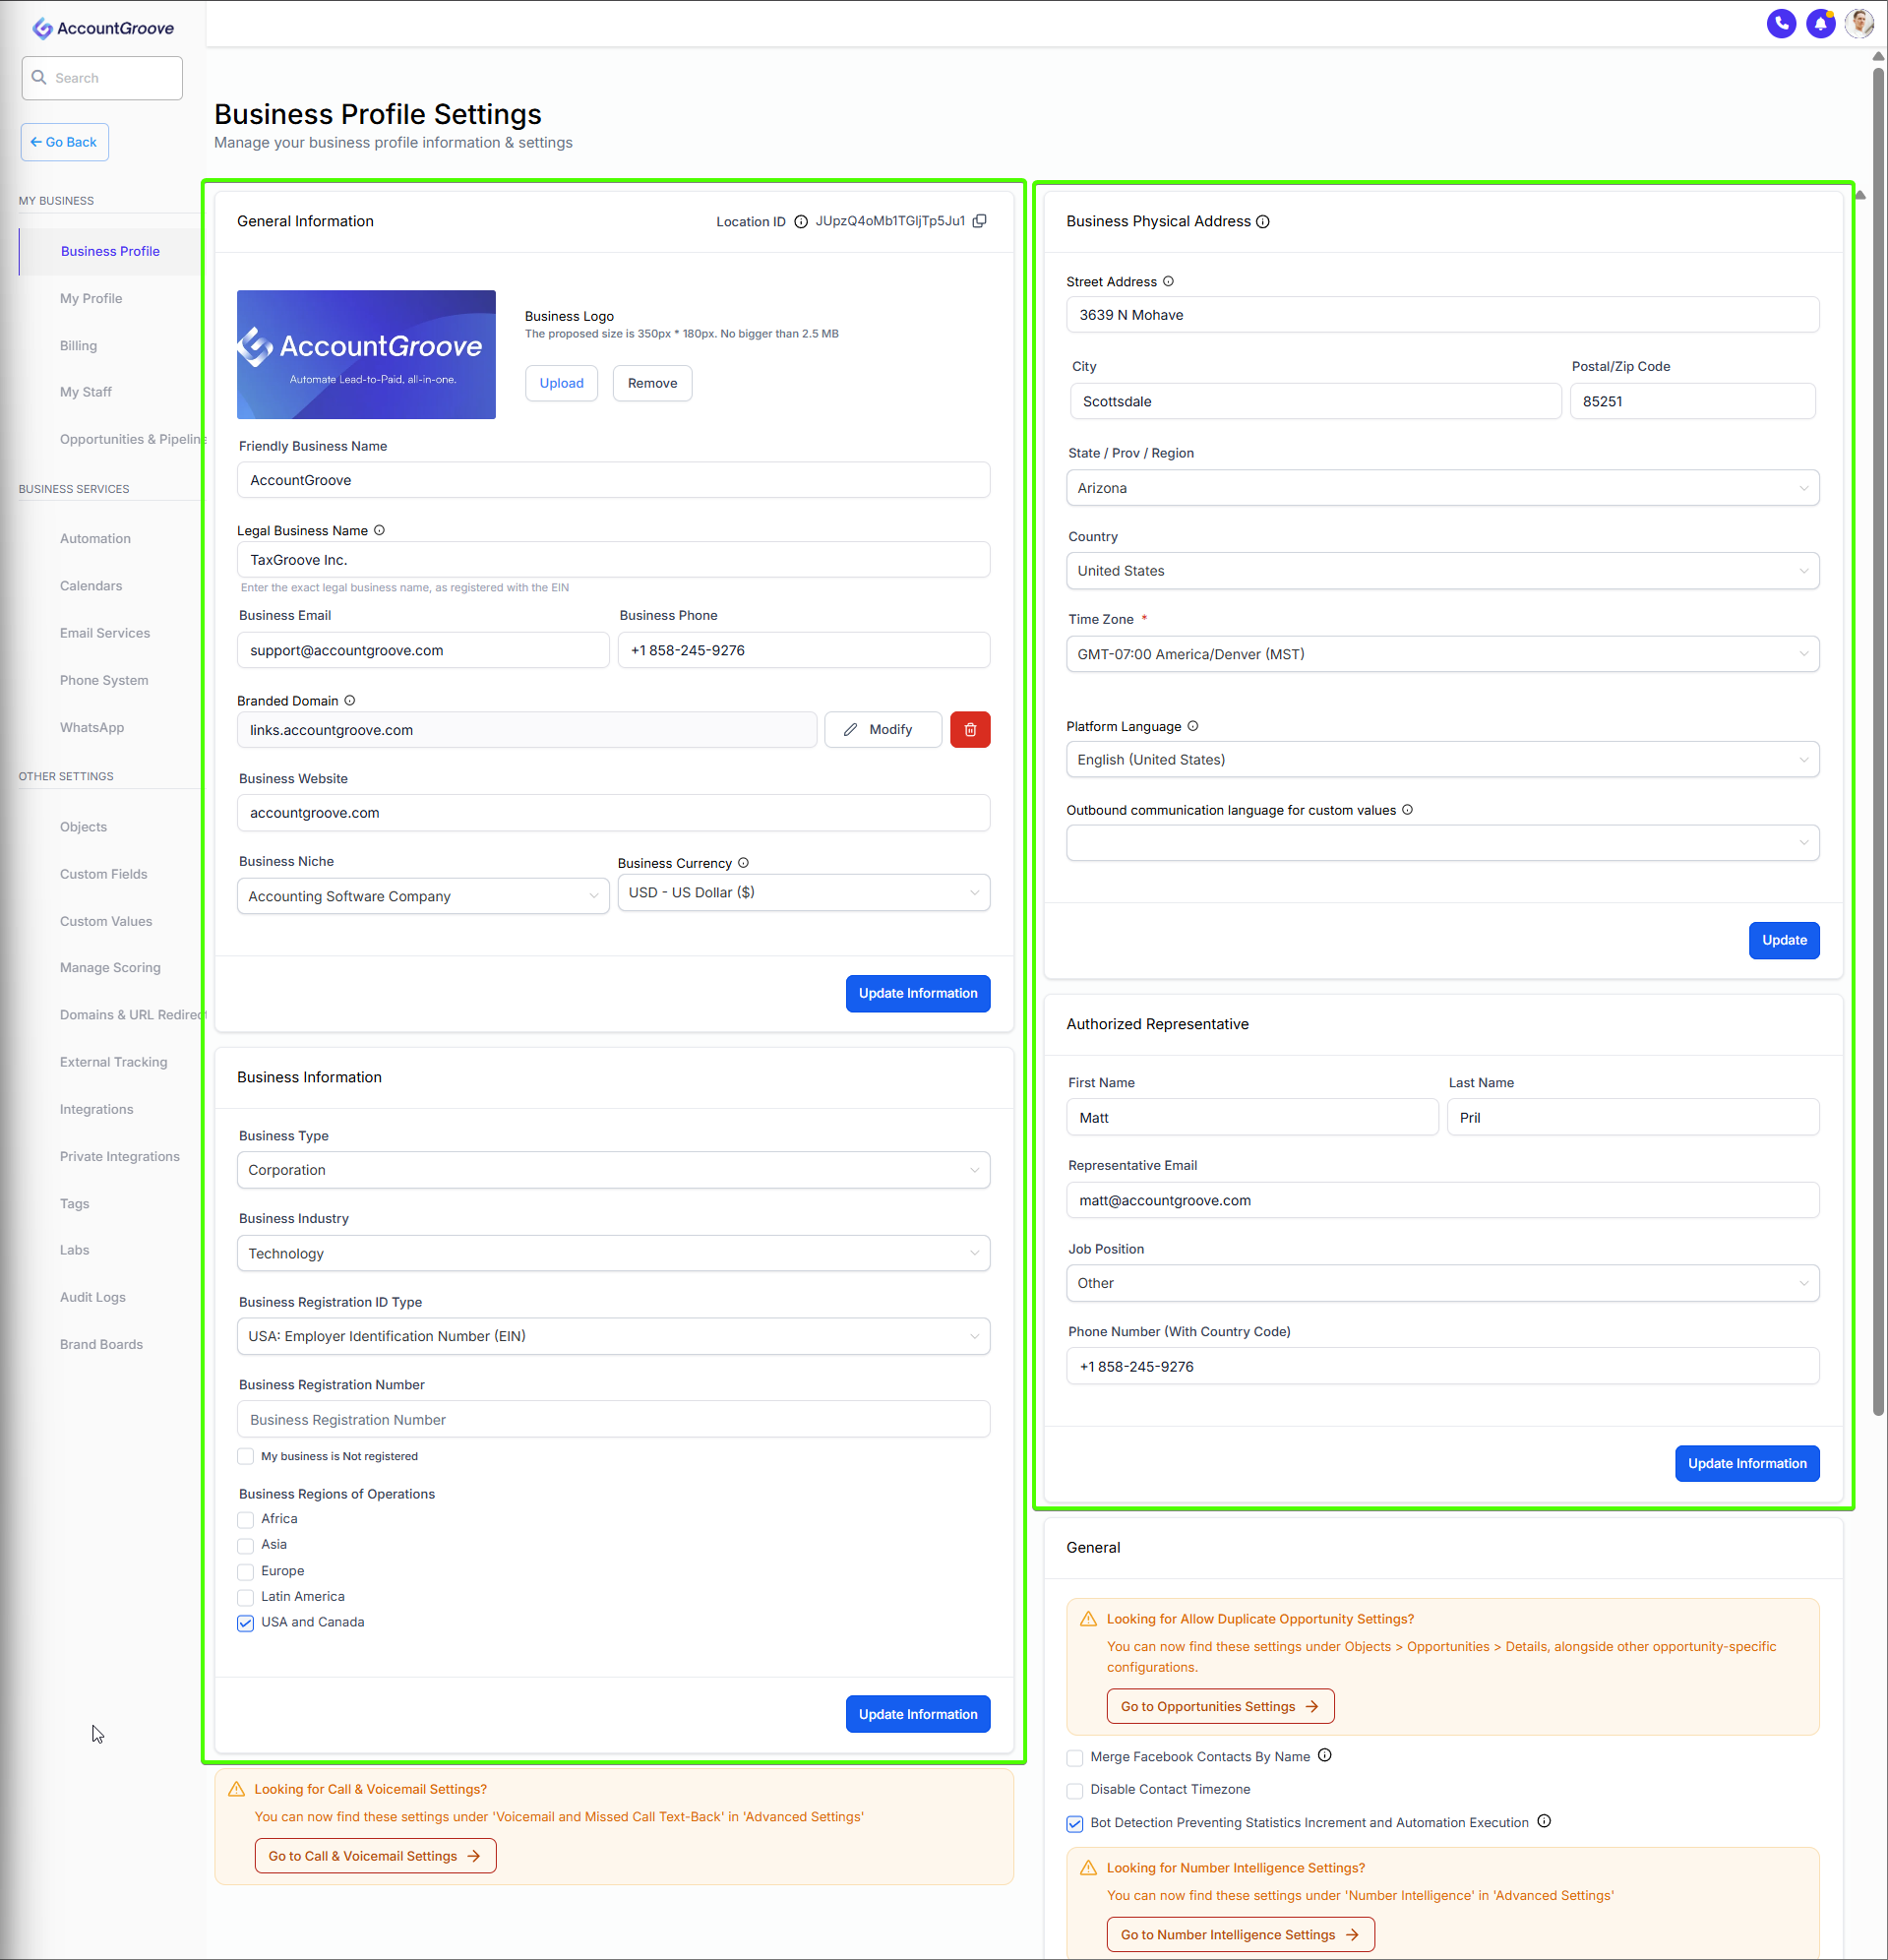Image resolution: width=1888 pixels, height=1960 pixels.
Task: Click the sidebar Search input field
Action: click(102, 78)
